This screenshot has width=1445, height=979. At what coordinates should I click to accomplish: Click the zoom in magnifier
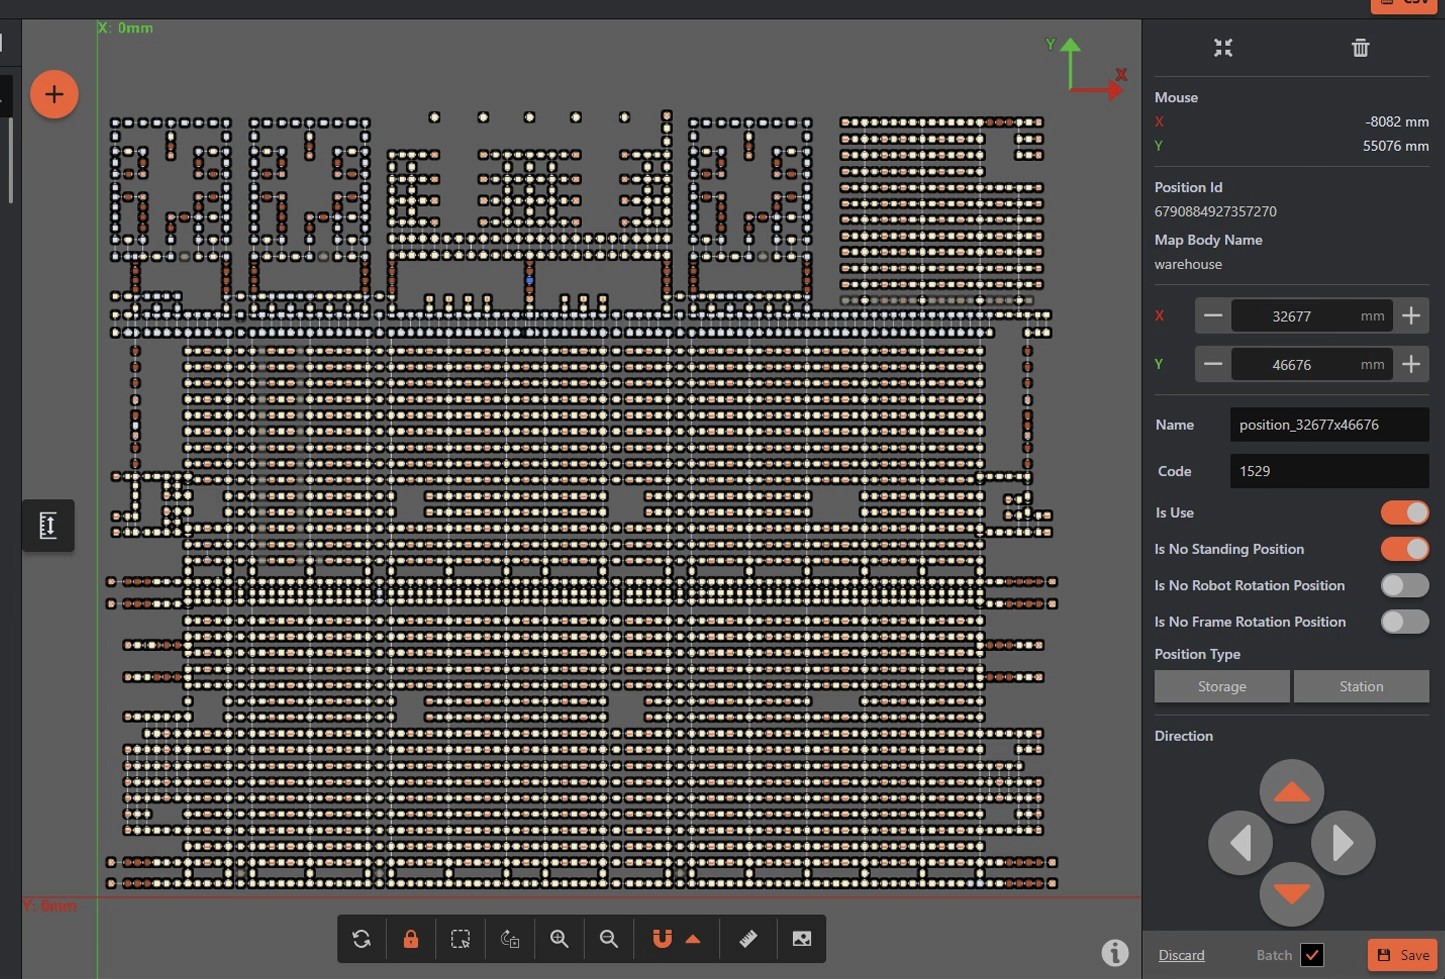pos(559,939)
